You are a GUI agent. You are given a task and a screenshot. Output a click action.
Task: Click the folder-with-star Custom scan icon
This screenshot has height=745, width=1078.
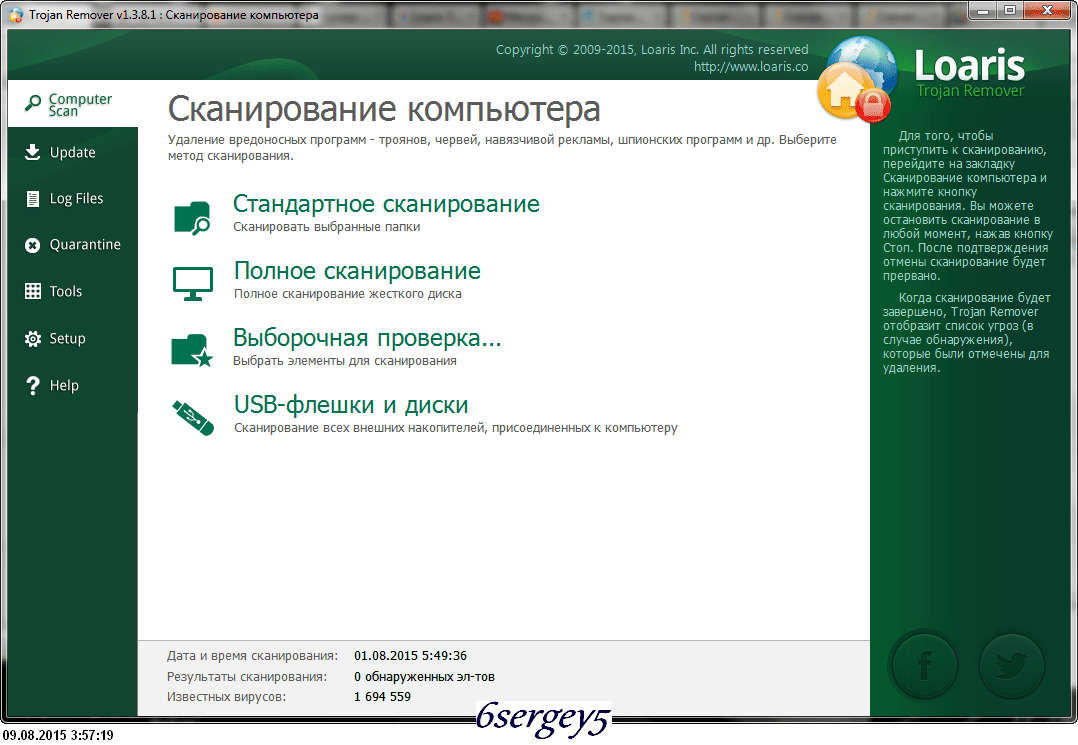point(192,351)
